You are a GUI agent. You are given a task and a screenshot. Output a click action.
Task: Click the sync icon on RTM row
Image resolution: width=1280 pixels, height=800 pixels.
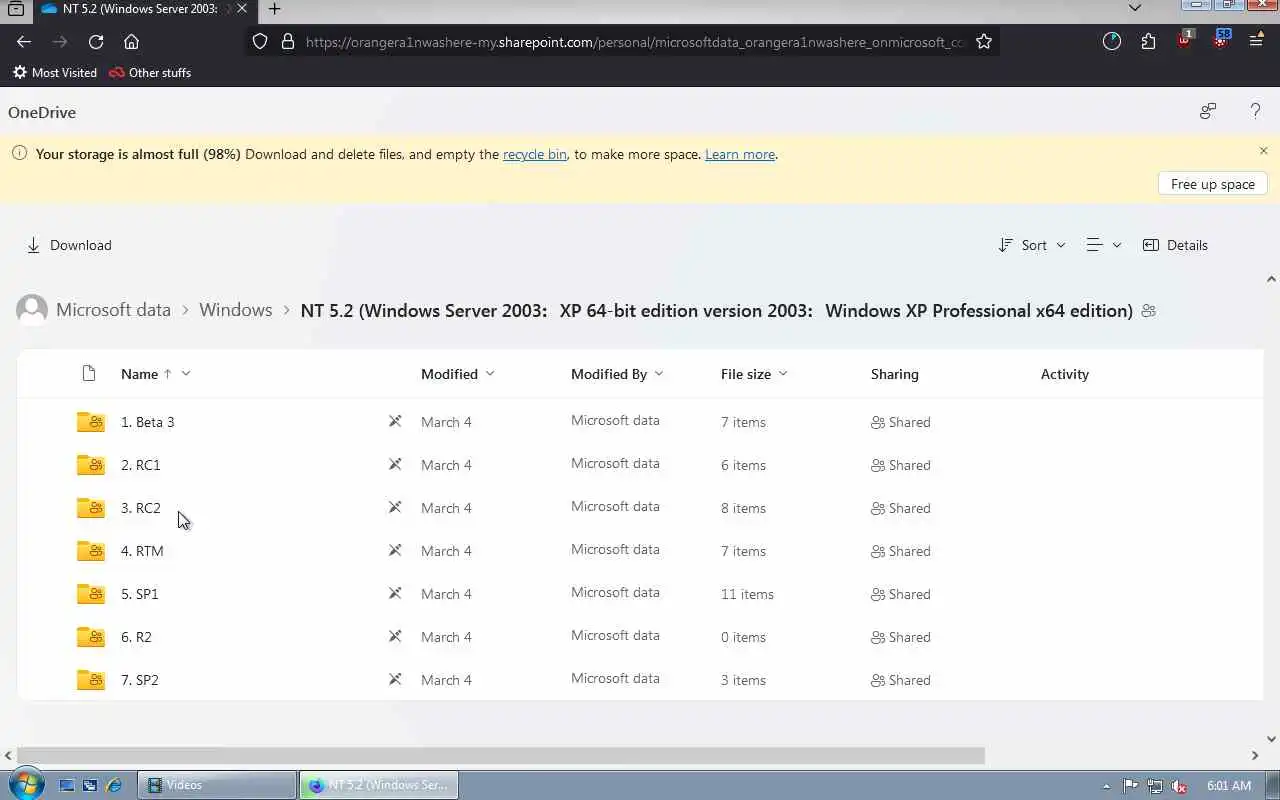pos(395,551)
